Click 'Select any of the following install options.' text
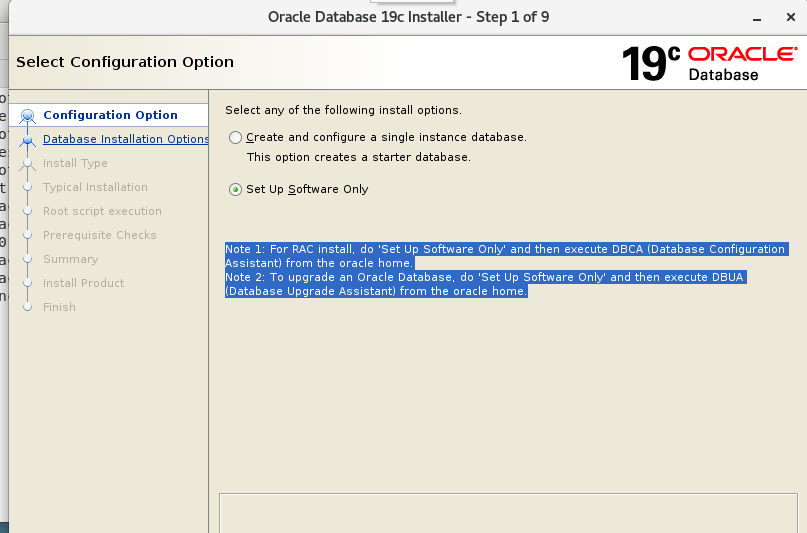 point(343,110)
